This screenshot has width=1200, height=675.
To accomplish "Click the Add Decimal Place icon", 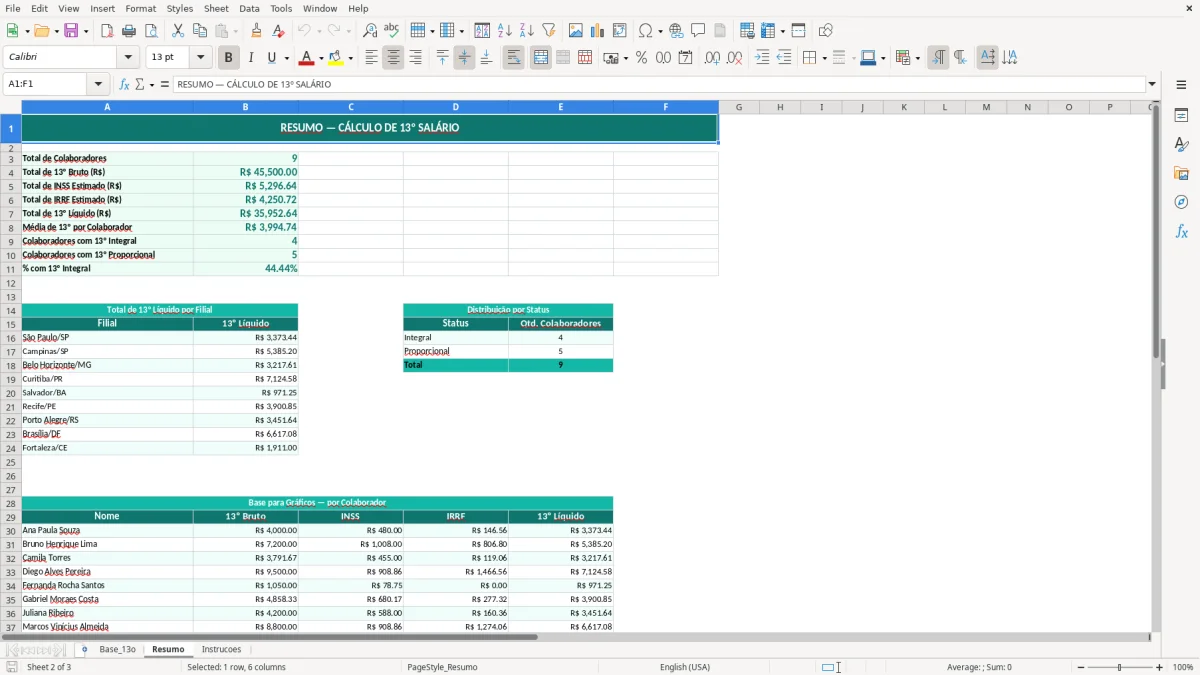I will coord(712,58).
